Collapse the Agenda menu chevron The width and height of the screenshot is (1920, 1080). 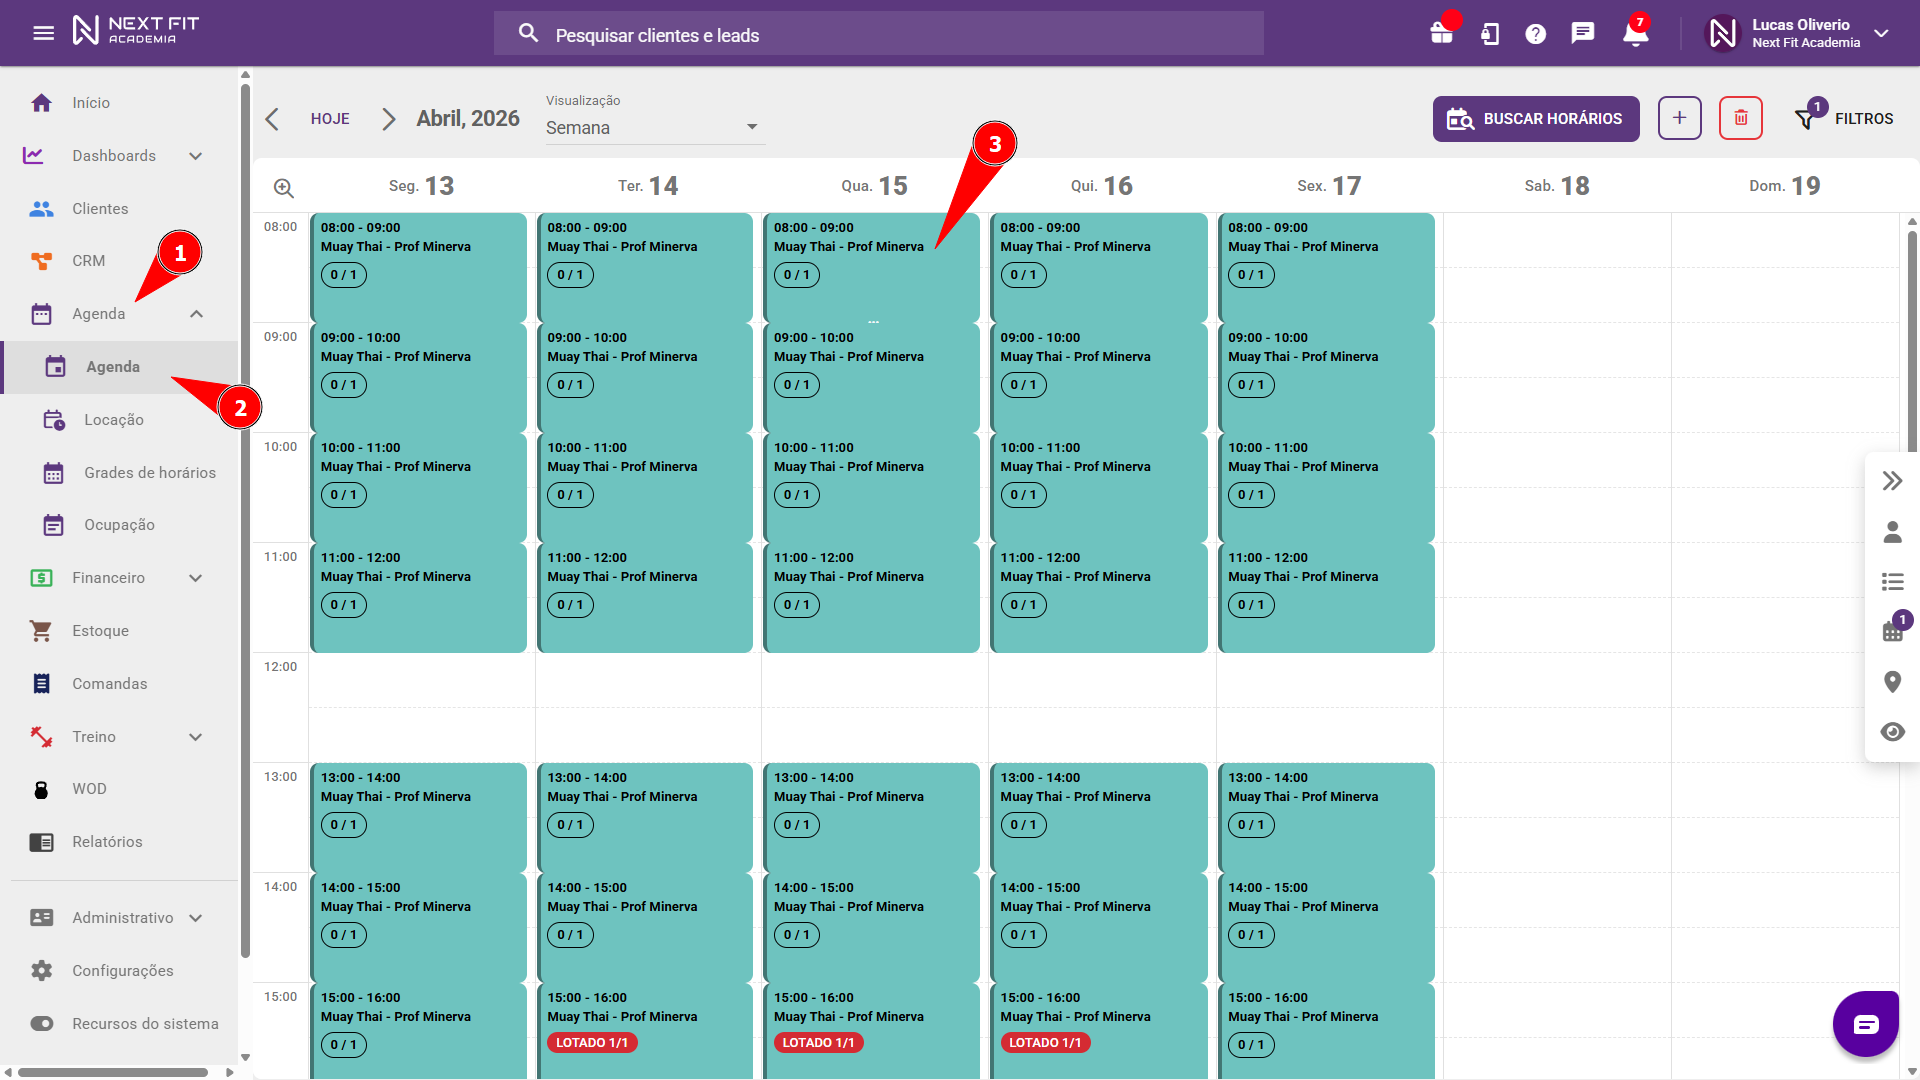tap(196, 314)
